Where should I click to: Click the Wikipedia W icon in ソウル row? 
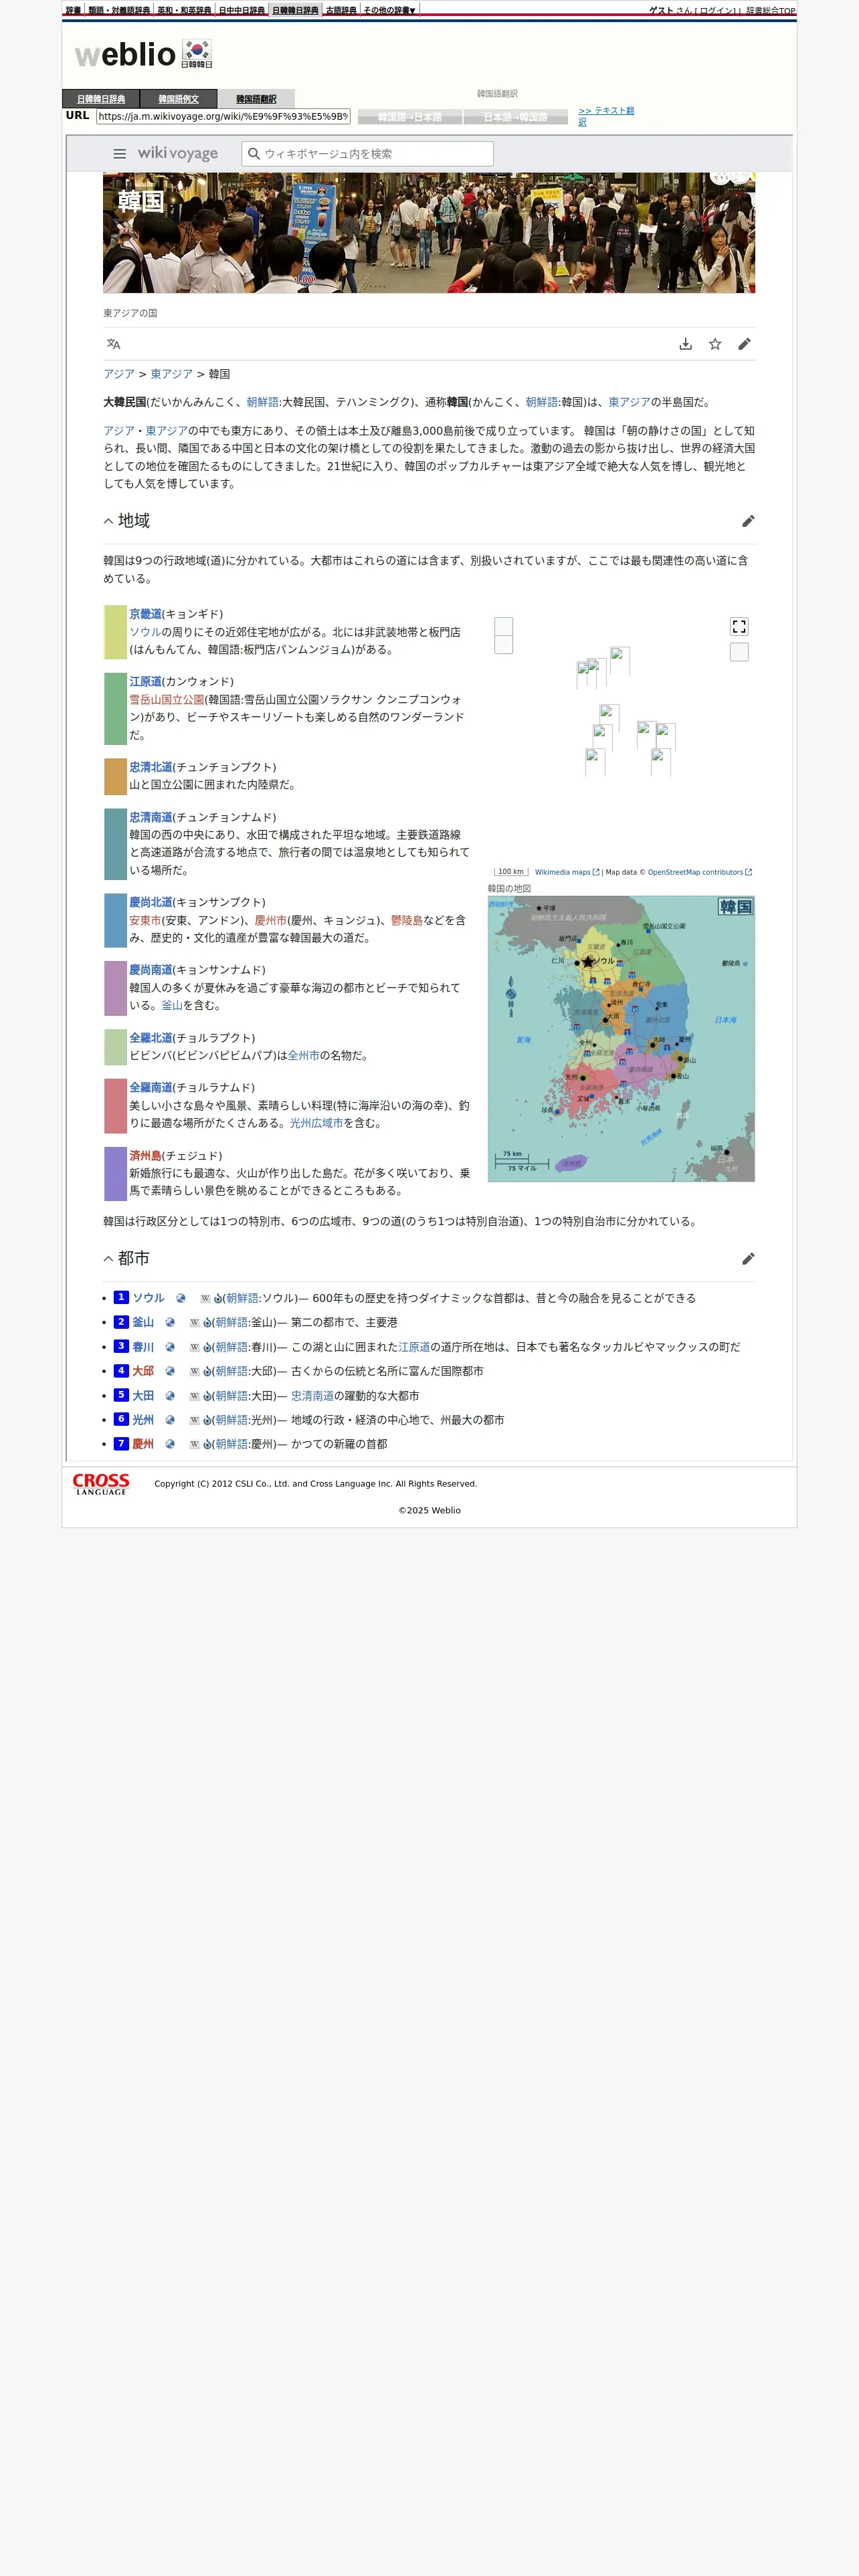coord(205,1298)
